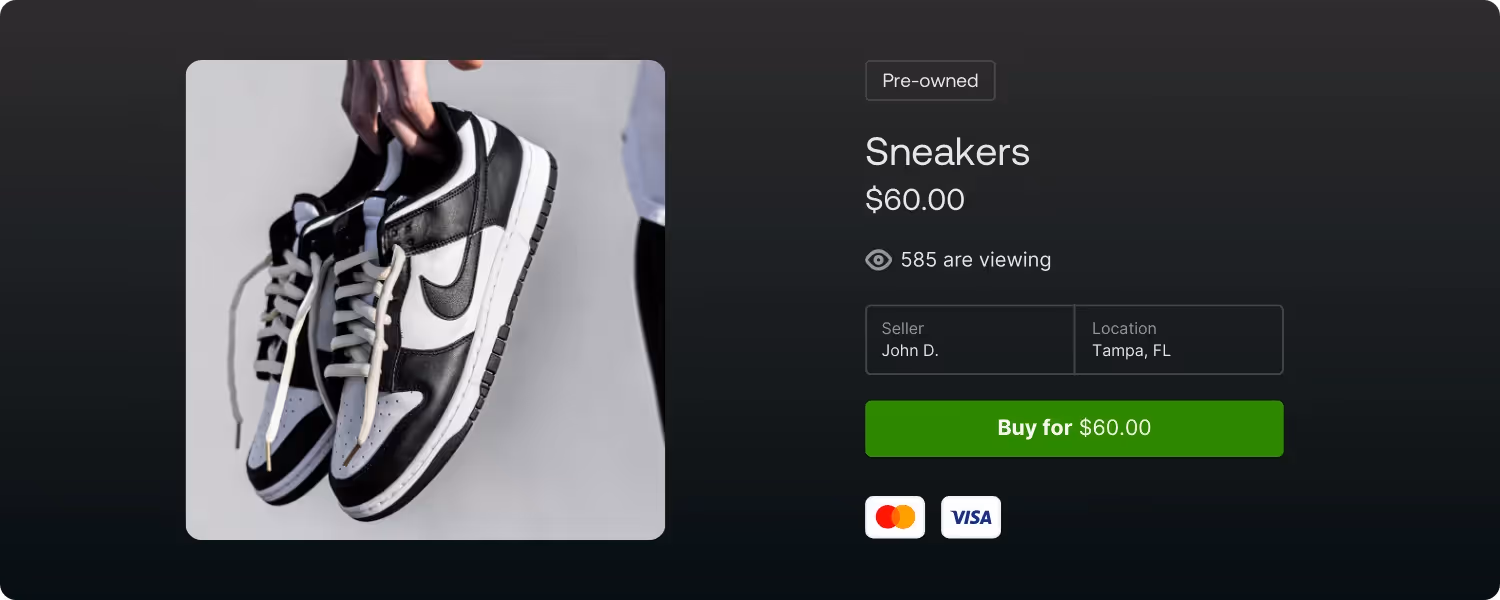
Task: Click the eye icon next to viewer count
Action: [878, 260]
